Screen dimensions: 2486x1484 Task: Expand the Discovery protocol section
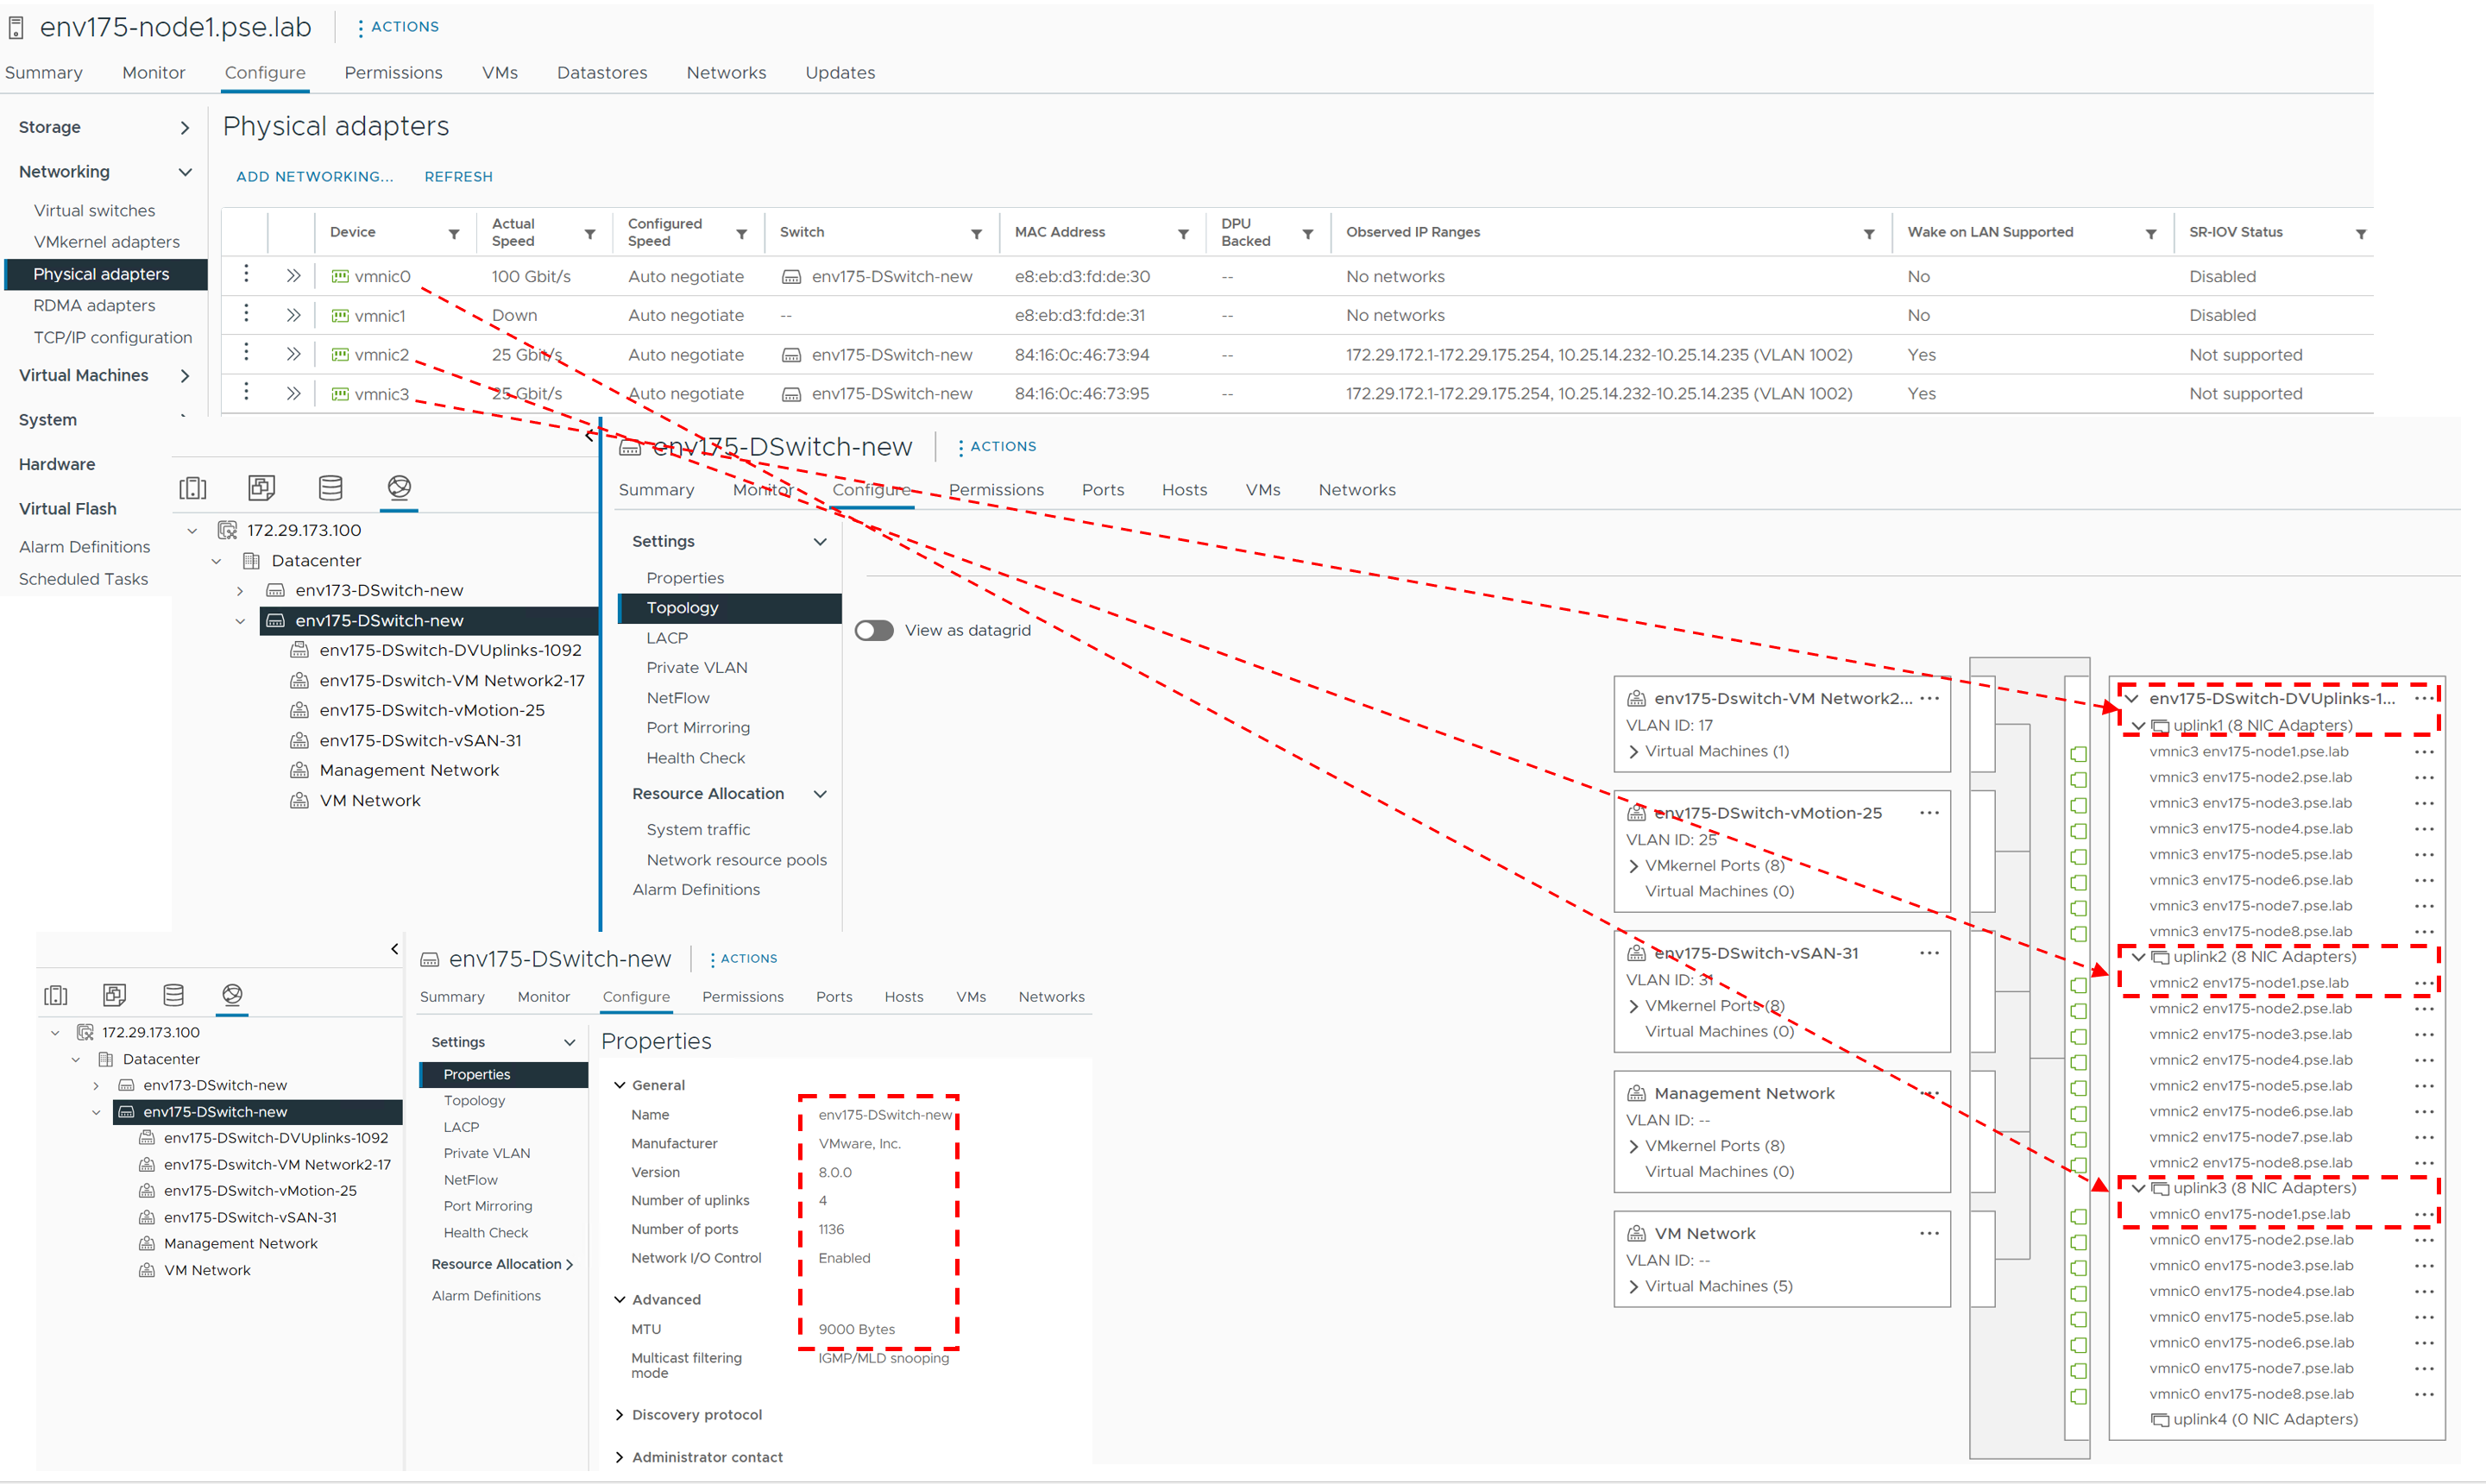click(x=620, y=1414)
